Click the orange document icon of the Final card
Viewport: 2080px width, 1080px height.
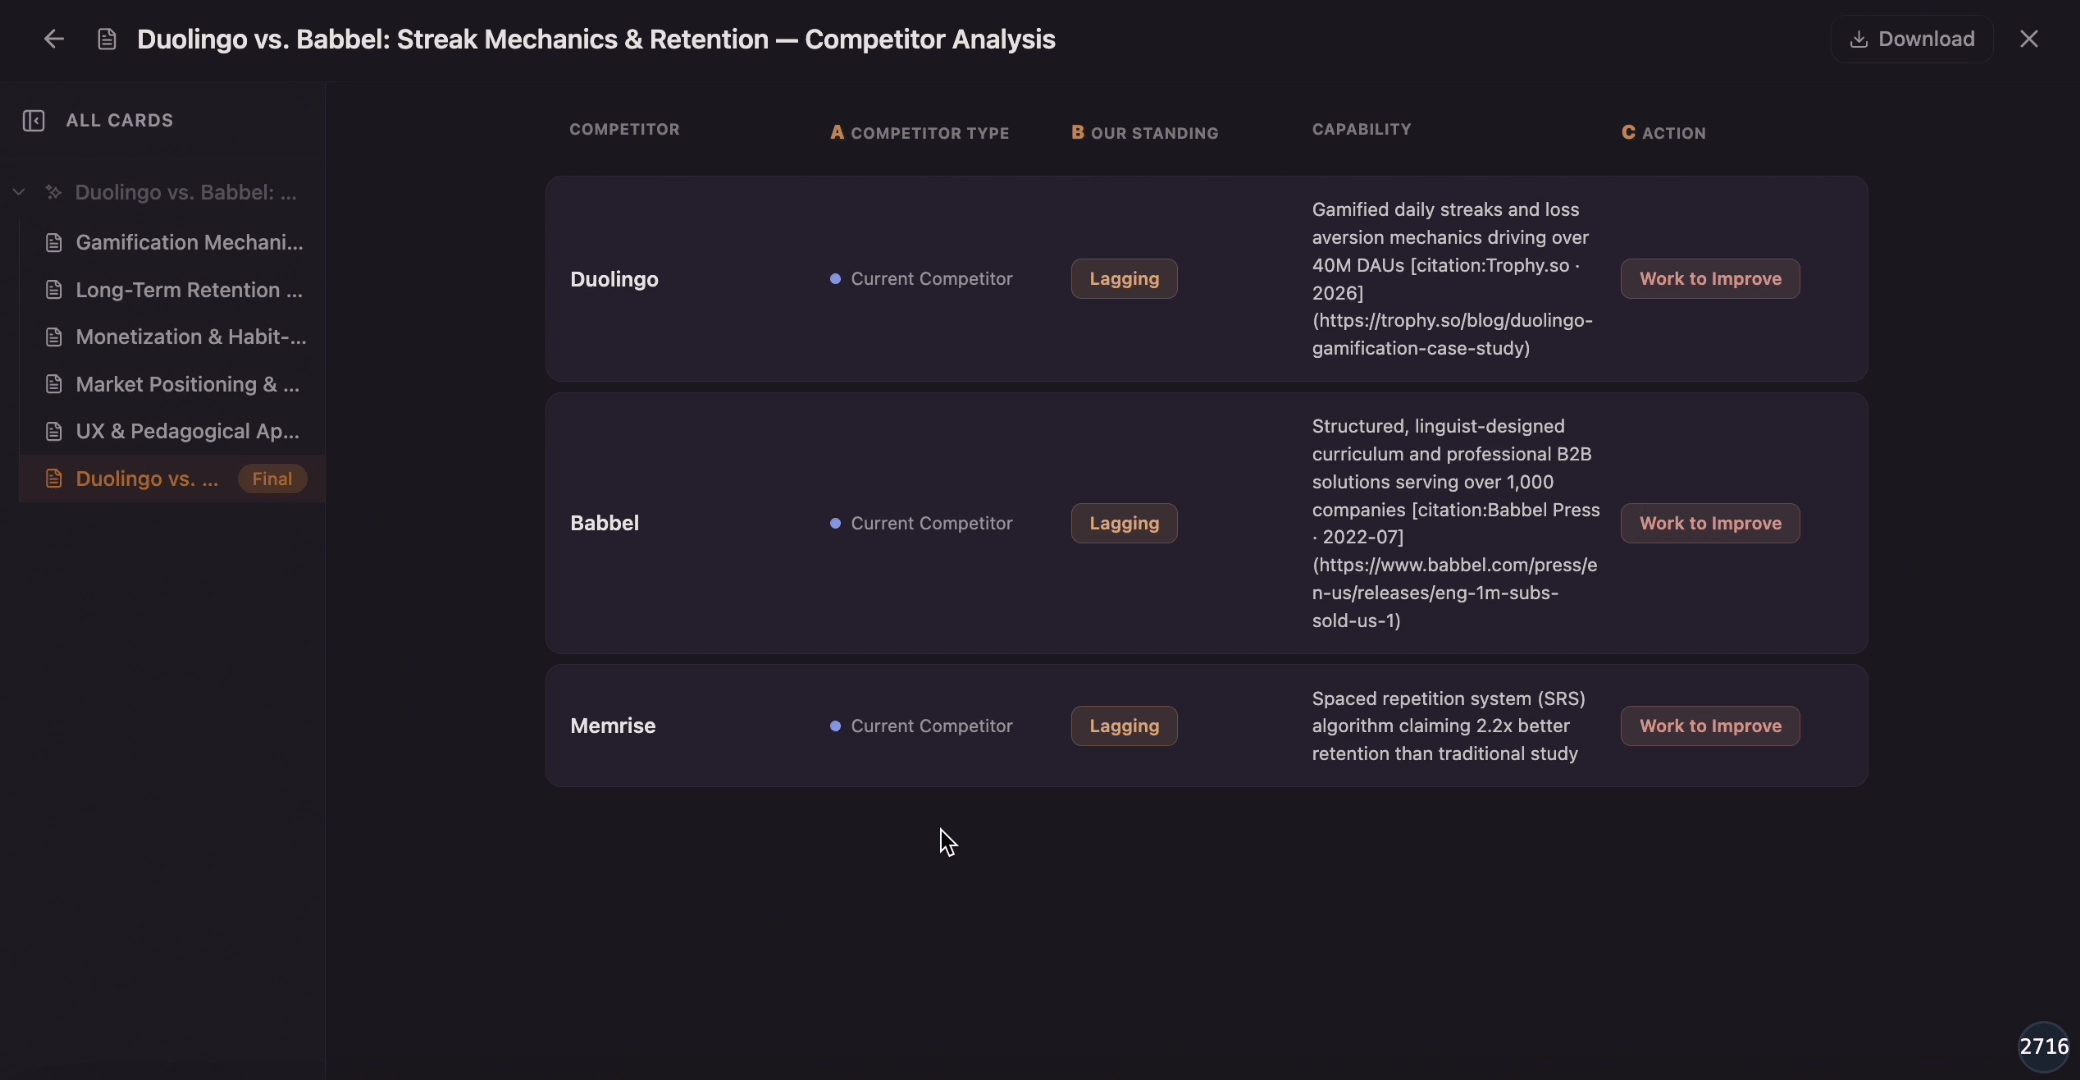(54, 479)
